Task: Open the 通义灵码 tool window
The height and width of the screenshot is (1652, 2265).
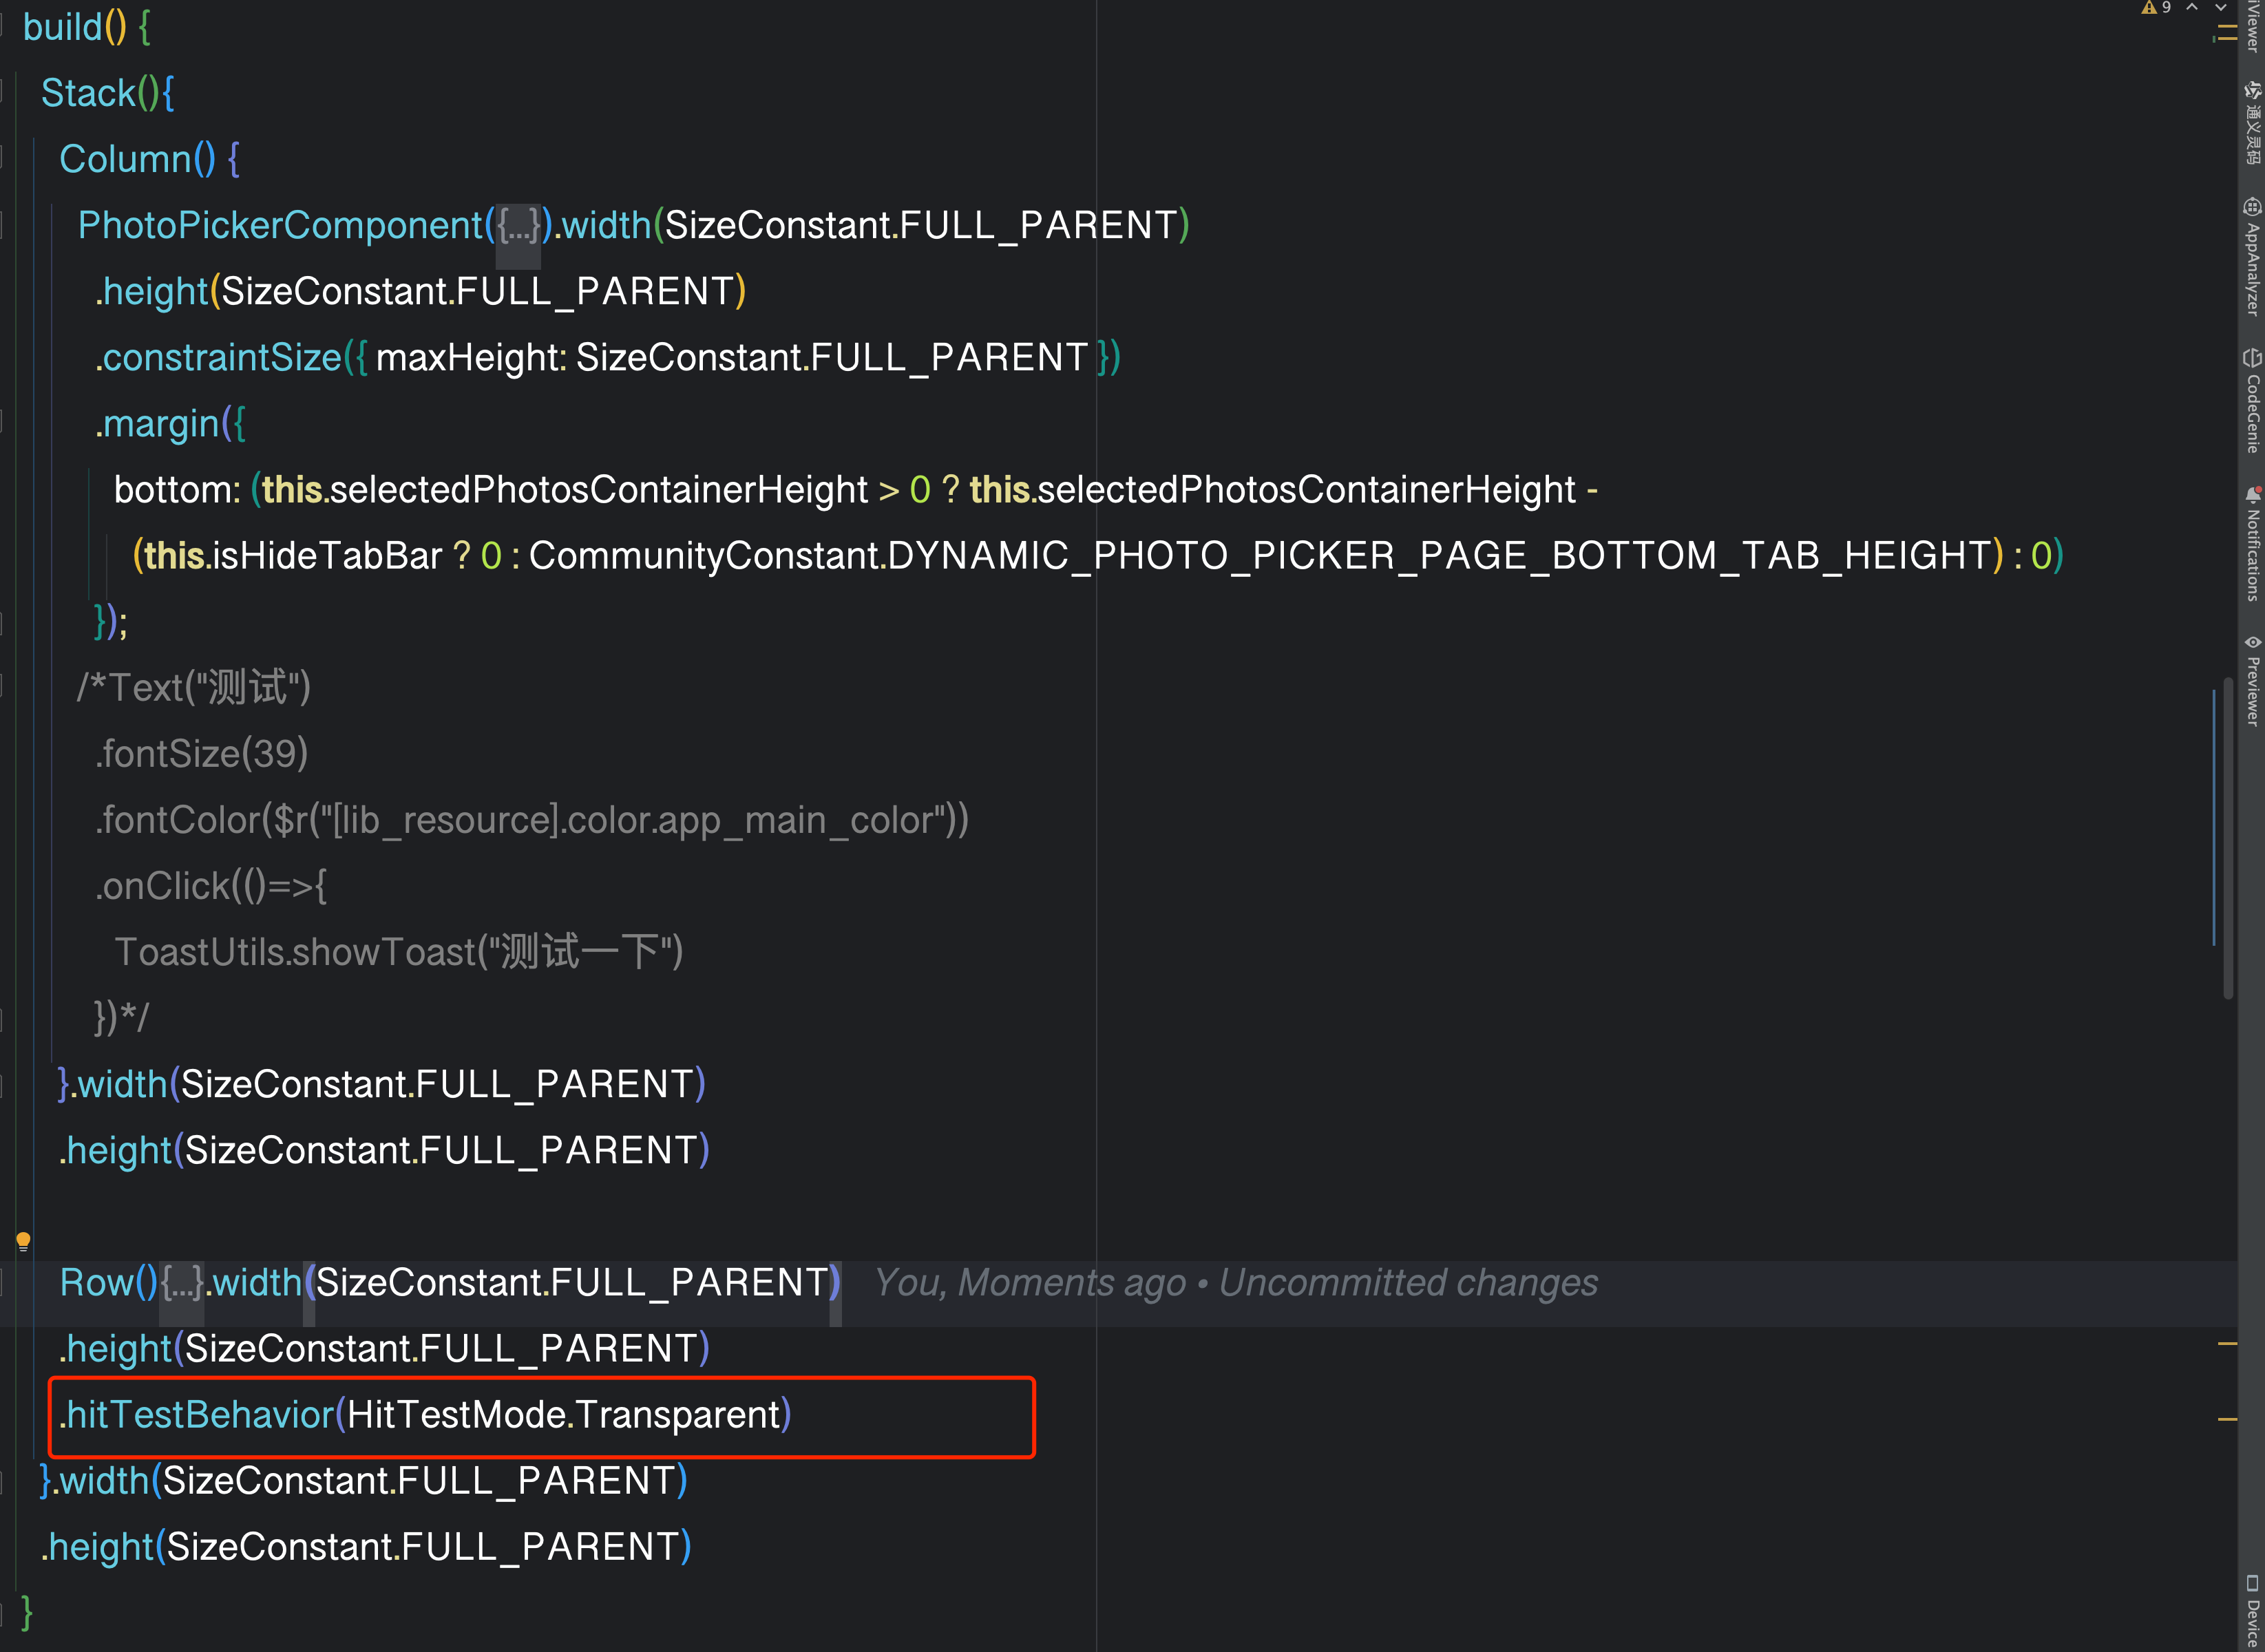Action: tap(2252, 123)
